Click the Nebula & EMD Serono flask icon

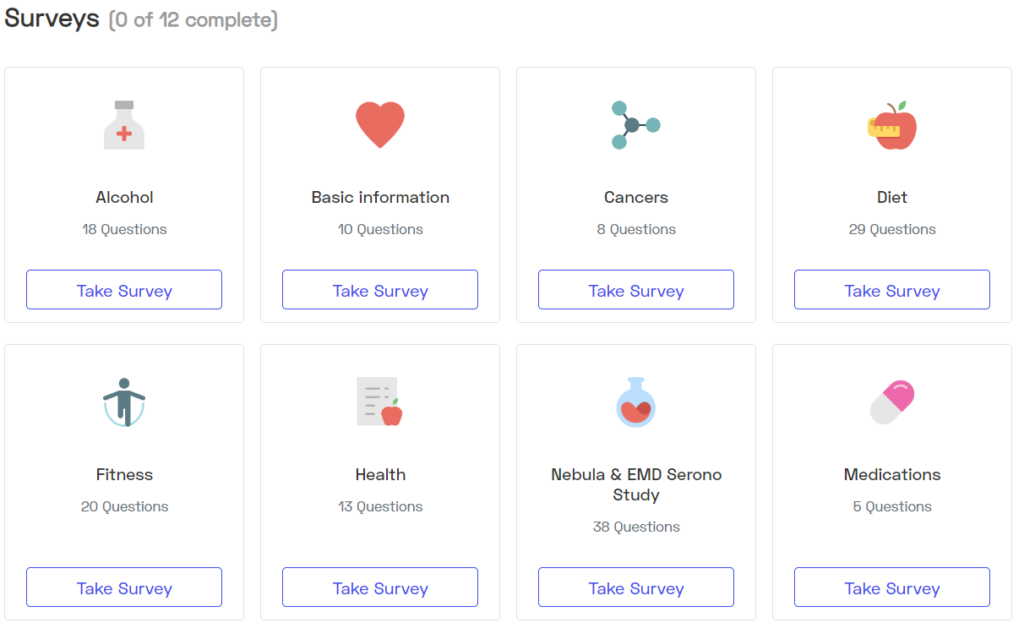point(636,402)
